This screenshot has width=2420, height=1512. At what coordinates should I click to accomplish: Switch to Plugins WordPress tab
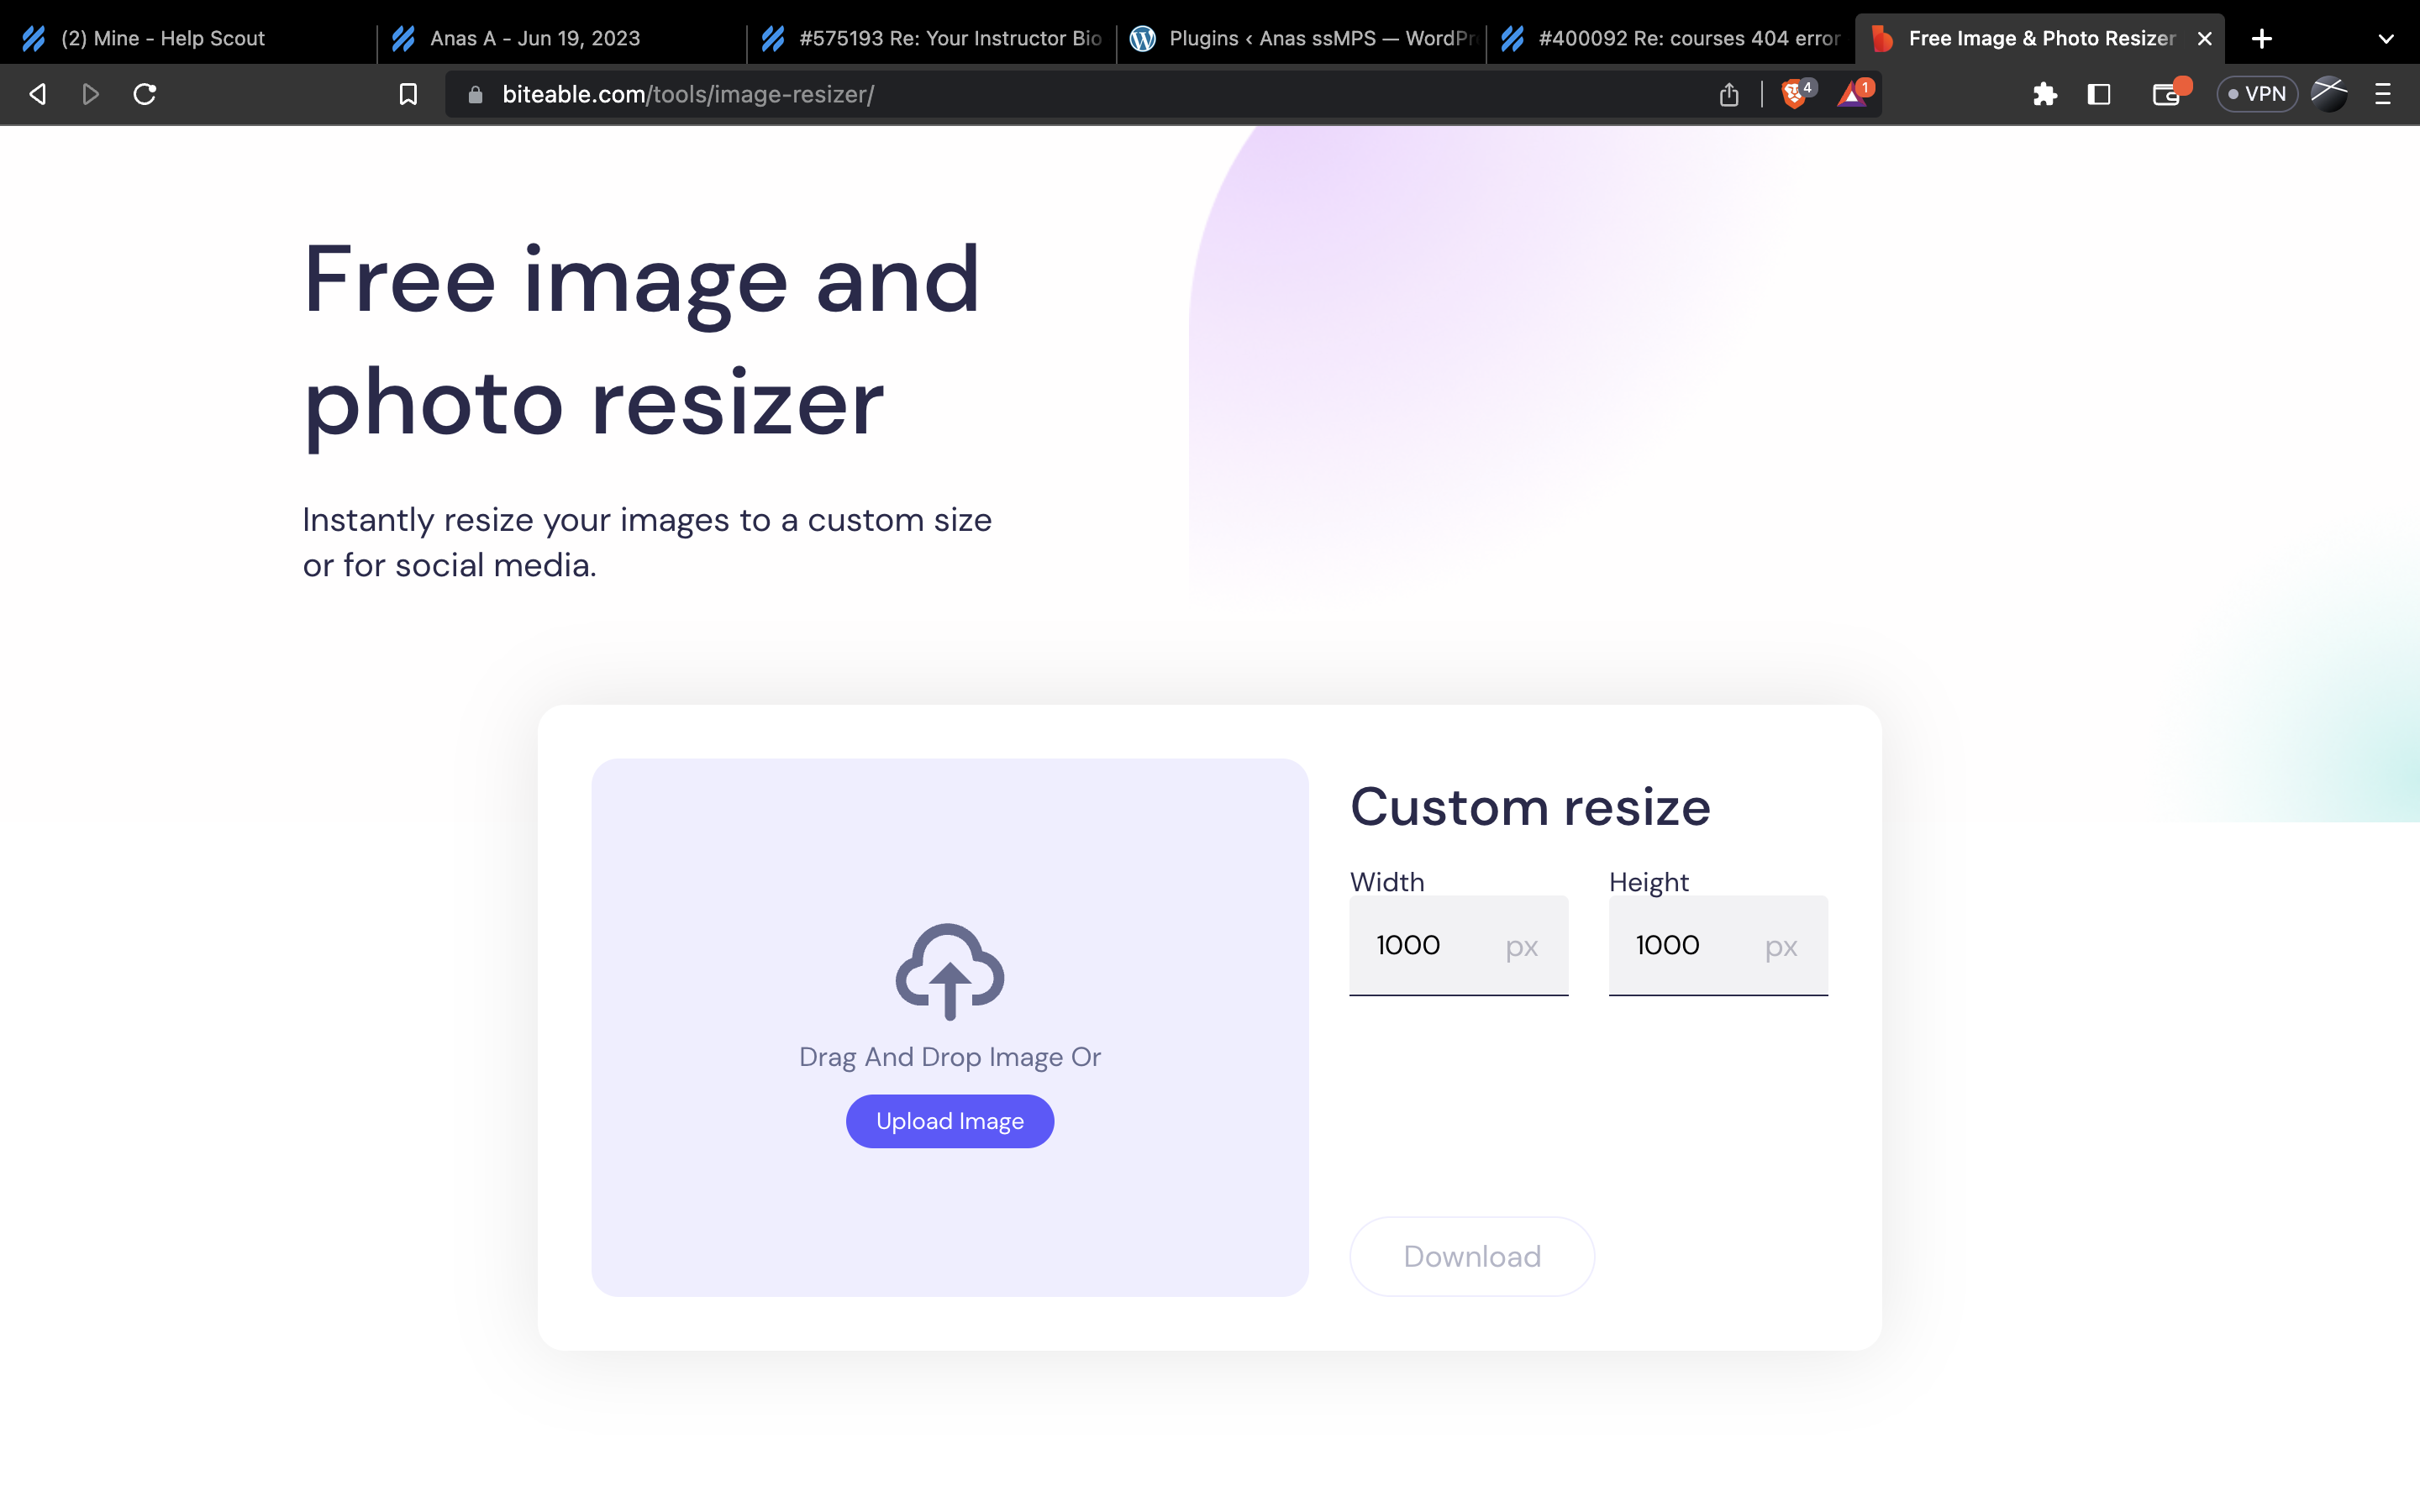pyautogui.click(x=1300, y=38)
